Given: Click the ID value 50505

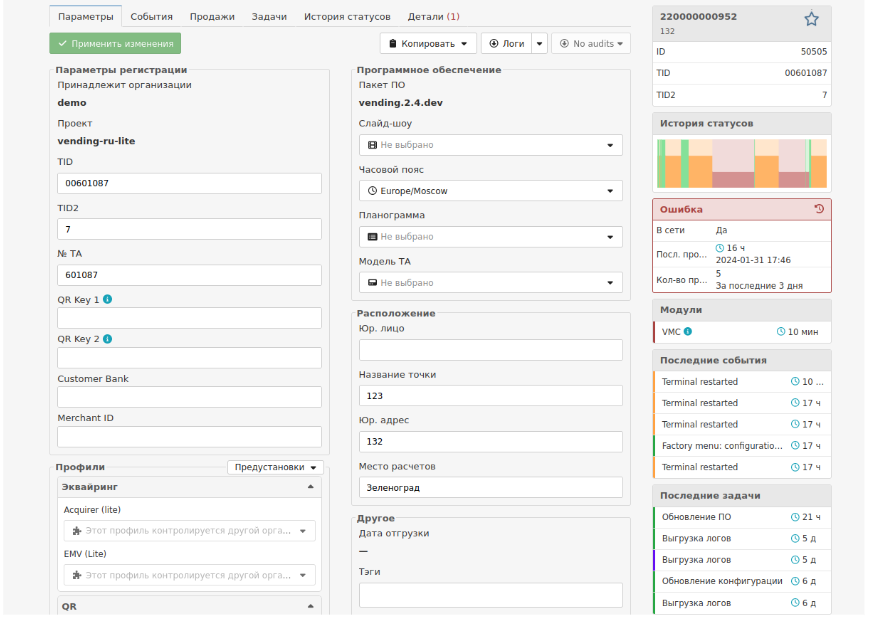Looking at the screenshot, I should click(813, 52).
